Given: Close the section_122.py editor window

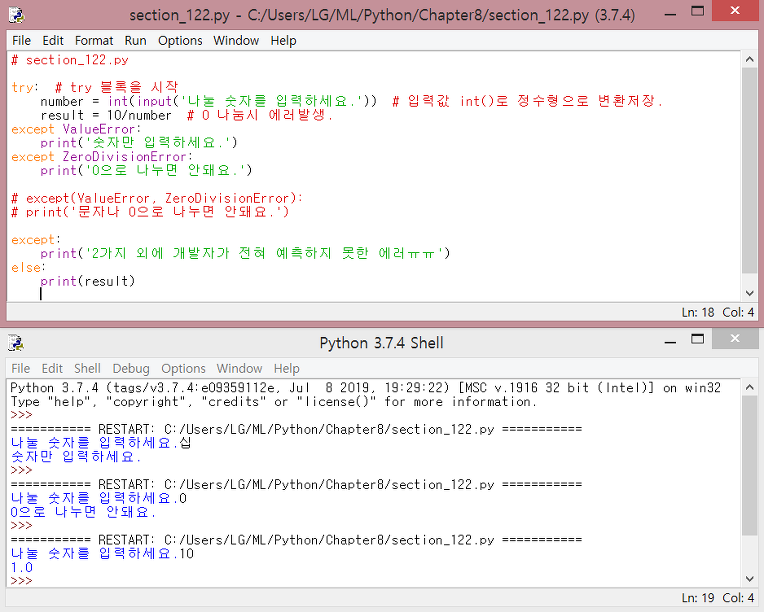Looking at the screenshot, I should point(735,10).
